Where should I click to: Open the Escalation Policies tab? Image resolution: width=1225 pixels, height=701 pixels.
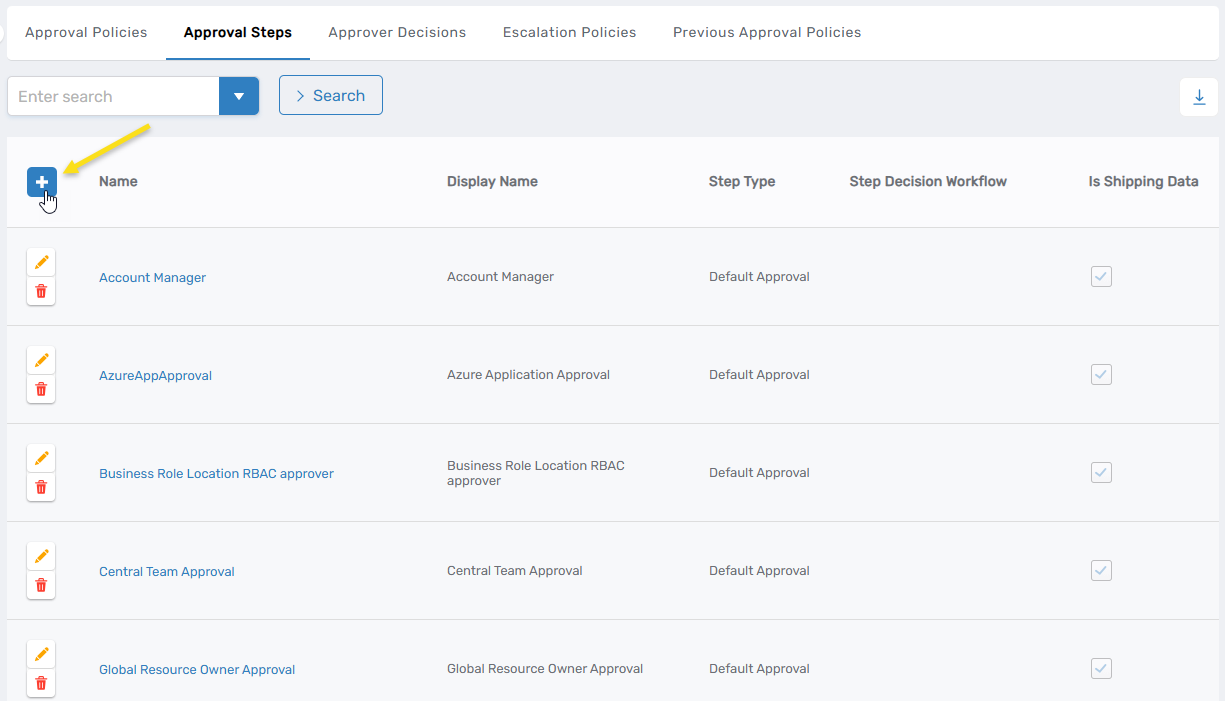pyautogui.click(x=569, y=32)
